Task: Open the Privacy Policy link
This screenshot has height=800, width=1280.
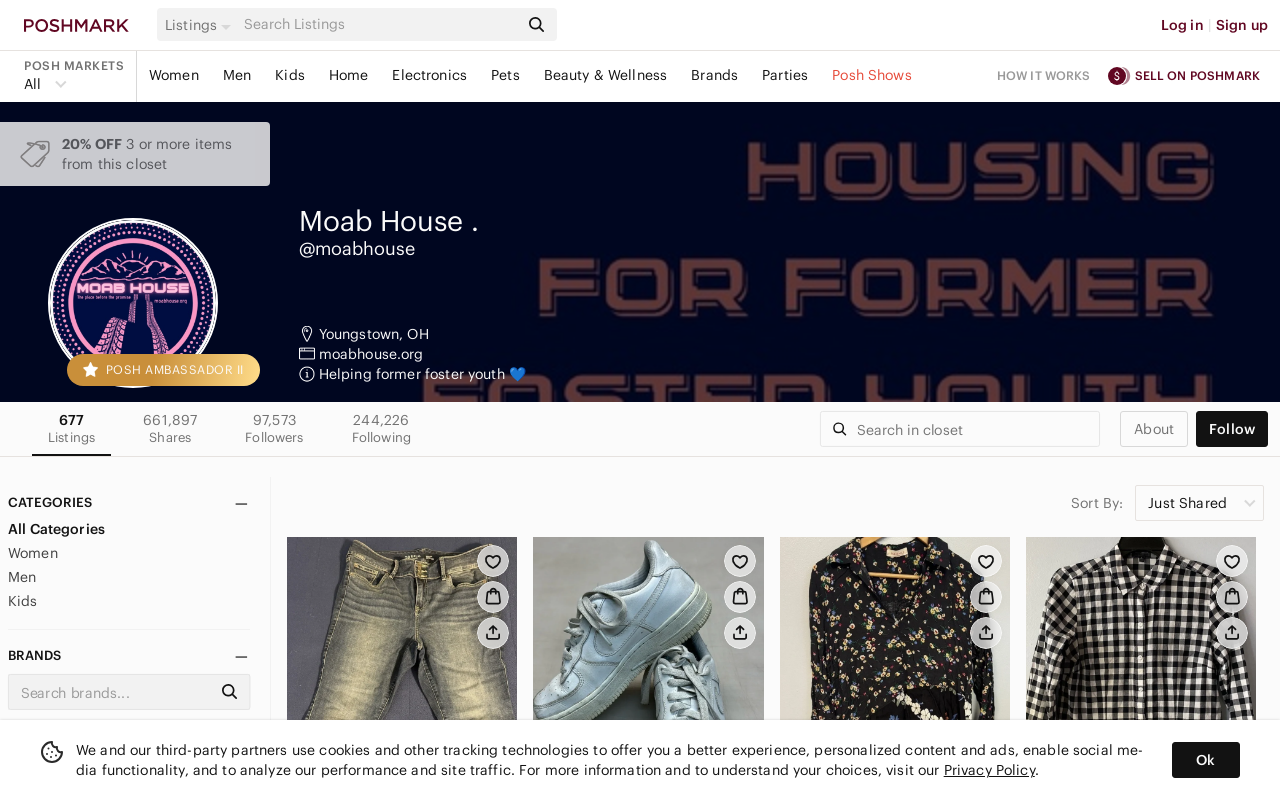Action: coord(989,770)
